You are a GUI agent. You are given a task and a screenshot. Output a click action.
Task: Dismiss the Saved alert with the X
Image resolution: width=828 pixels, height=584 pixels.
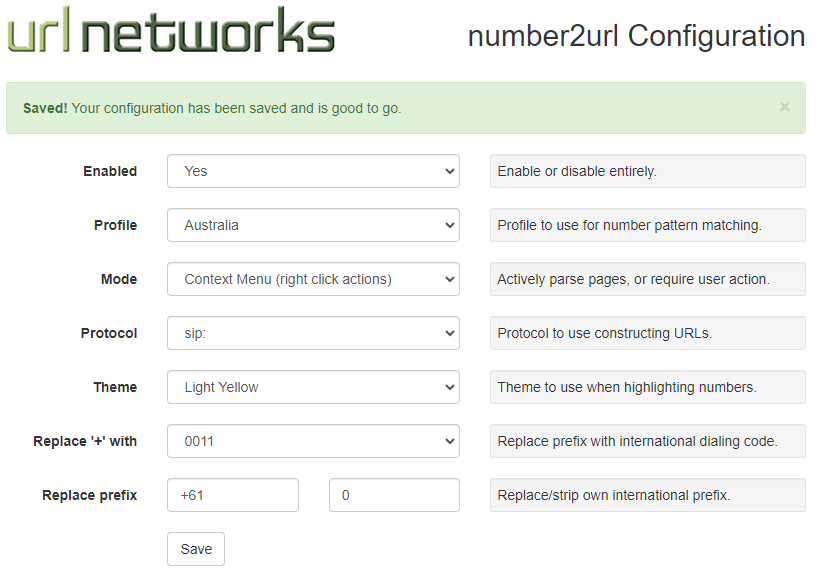pos(785,107)
